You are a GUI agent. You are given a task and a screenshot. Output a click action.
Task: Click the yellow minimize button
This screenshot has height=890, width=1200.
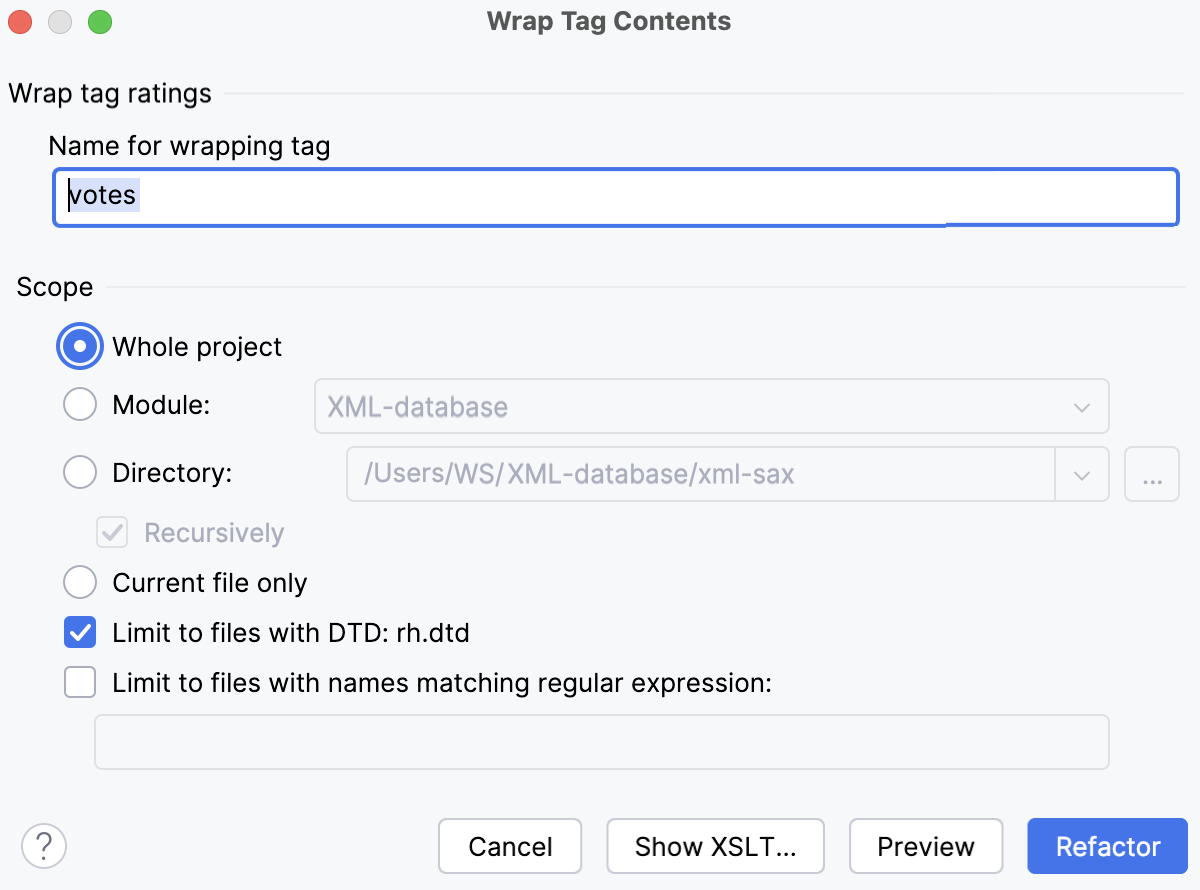click(x=59, y=21)
